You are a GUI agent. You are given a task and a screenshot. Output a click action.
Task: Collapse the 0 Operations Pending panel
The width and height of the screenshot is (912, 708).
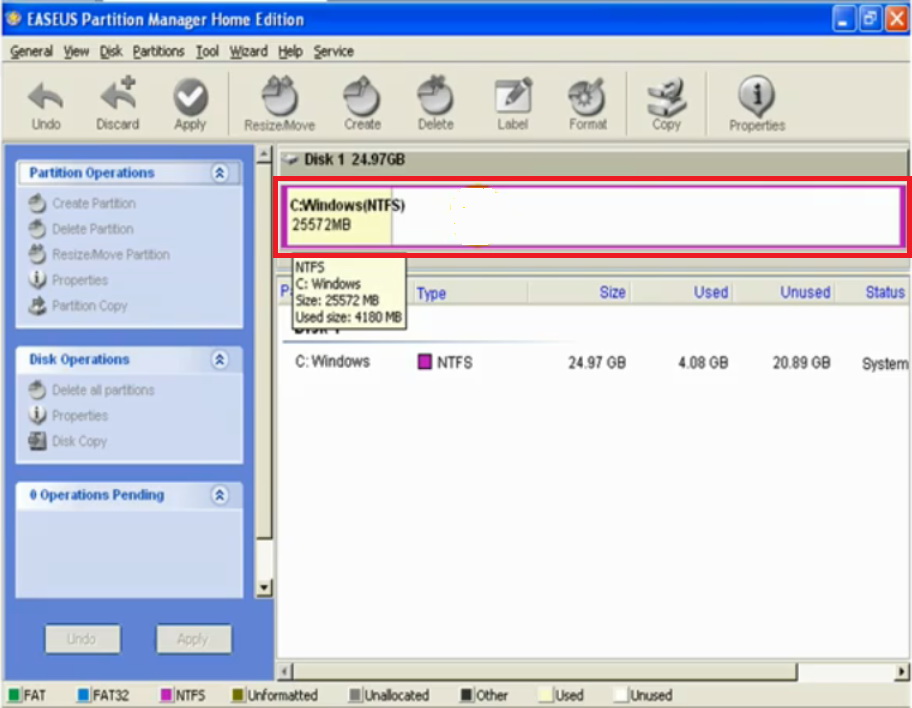[219, 495]
